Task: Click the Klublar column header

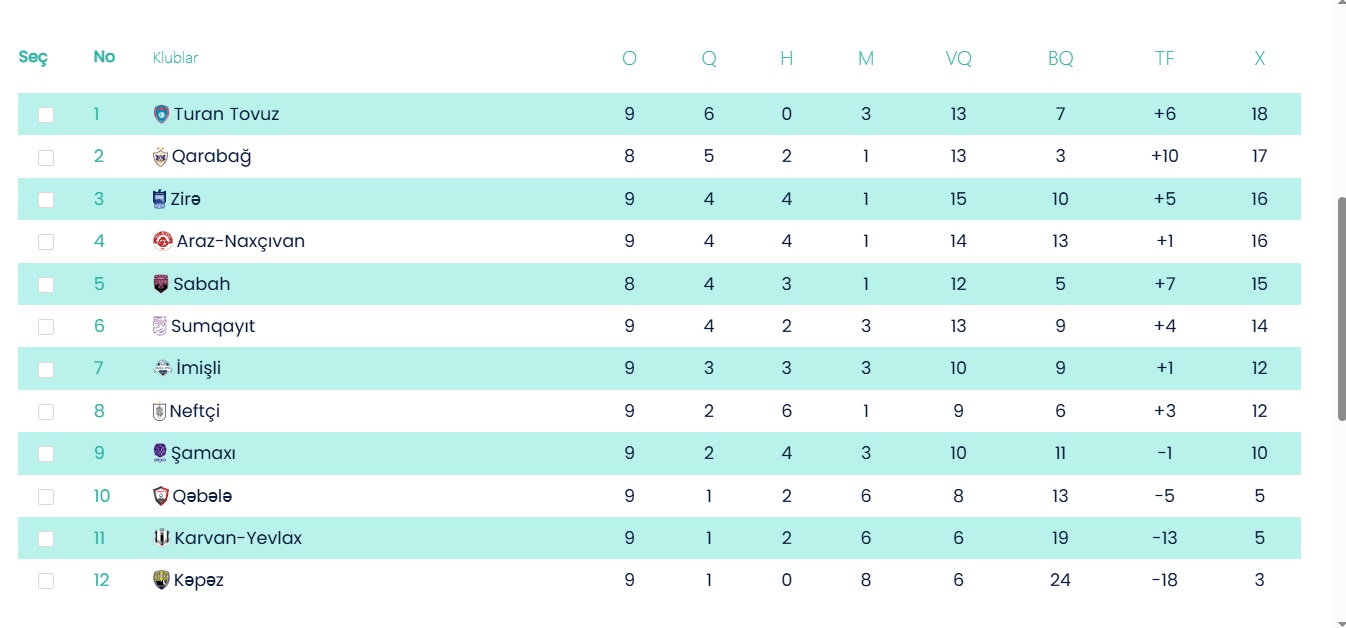Action: click(175, 58)
